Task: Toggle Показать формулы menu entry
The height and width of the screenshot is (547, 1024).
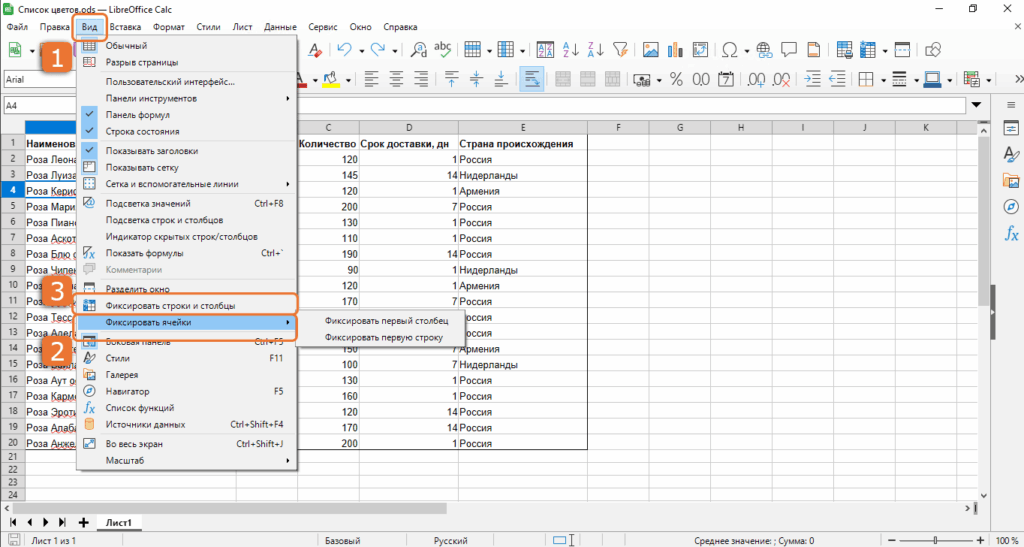Action: [x=187, y=253]
